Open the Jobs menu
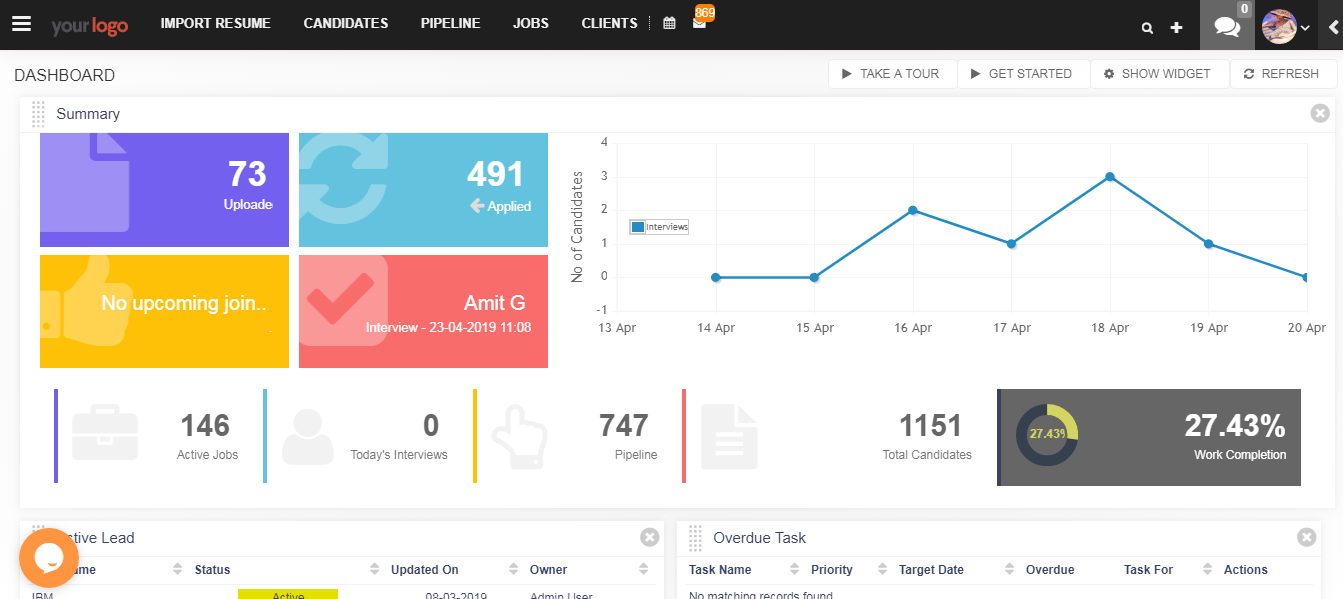Viewport: 1343px width, 599px height. [530, 24]
